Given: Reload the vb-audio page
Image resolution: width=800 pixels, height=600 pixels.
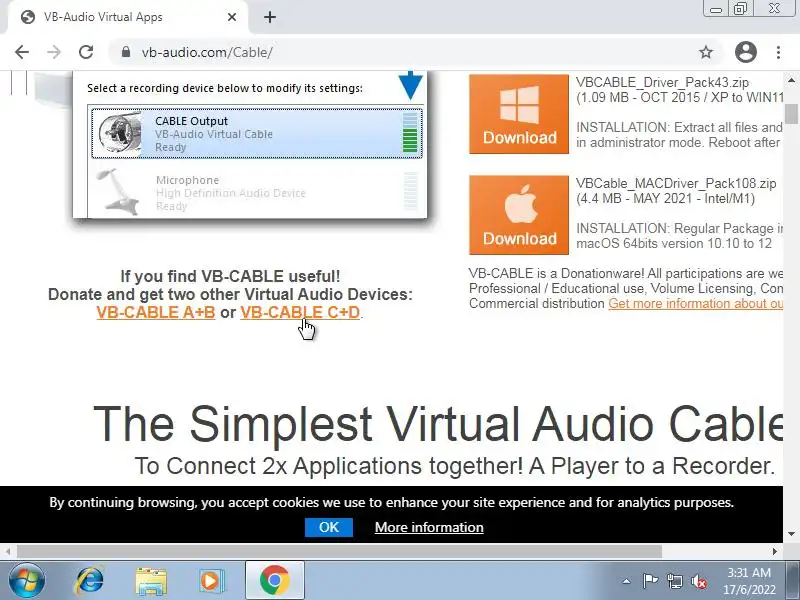Looking at the screenshot, I should pos(86,52).
